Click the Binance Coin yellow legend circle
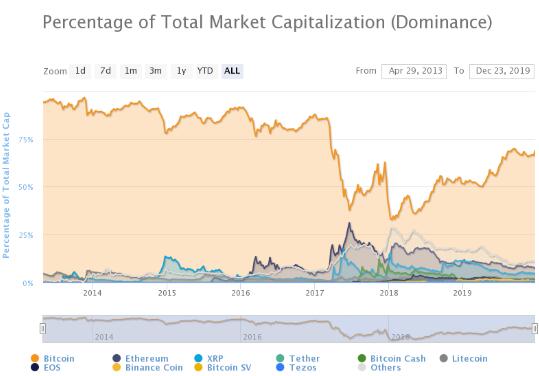The image size is (539, 376). (117, 367)
